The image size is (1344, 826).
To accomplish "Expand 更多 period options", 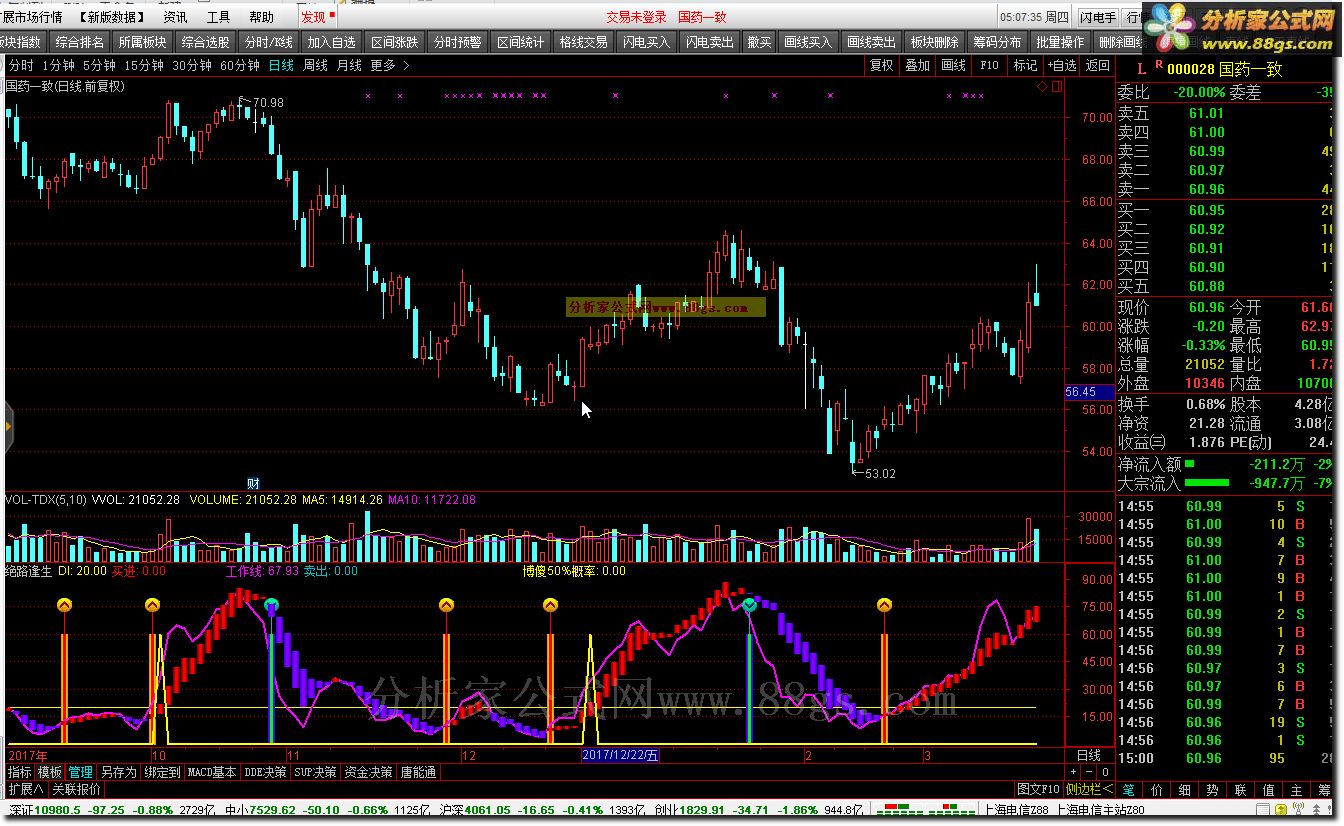I will click(389, 66).
